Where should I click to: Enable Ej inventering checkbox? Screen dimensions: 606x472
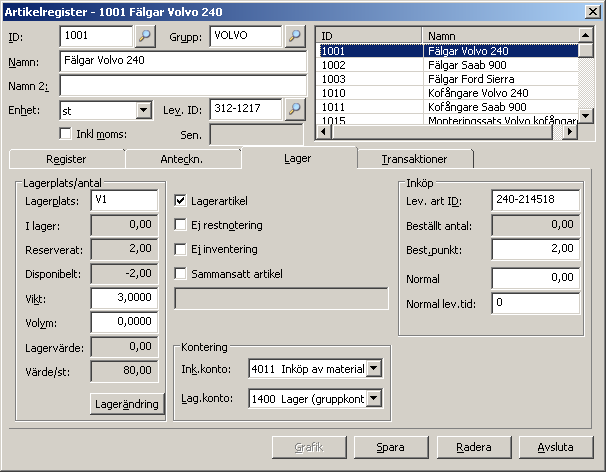[180, 249]
